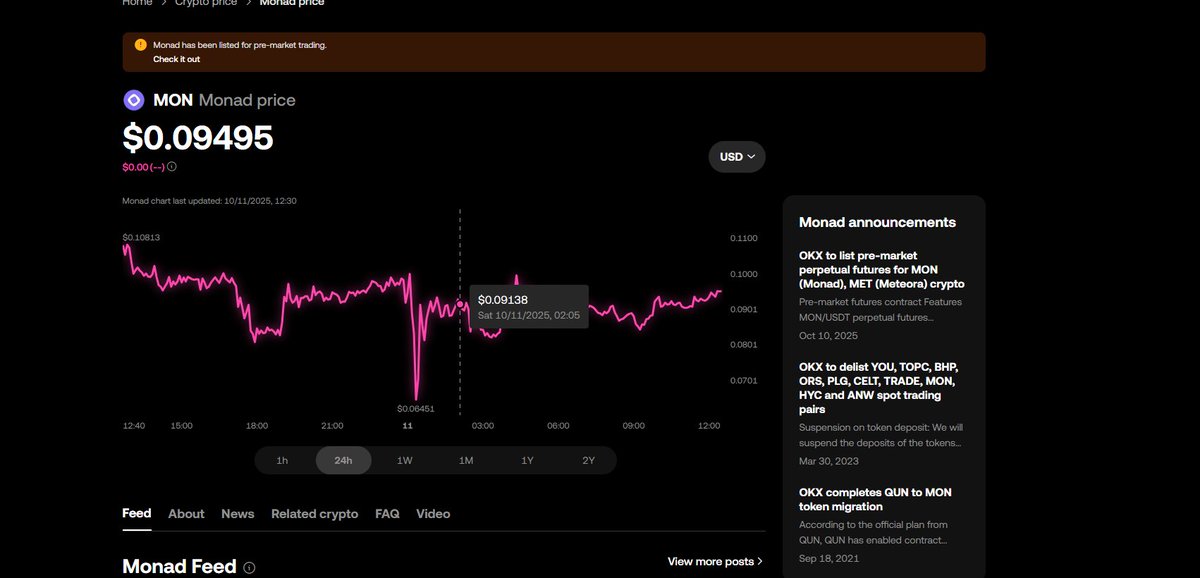The height and width of the screenshot is (578, 1200).
Task: Click the $0.09495 current price
Action: pos(198,137)
